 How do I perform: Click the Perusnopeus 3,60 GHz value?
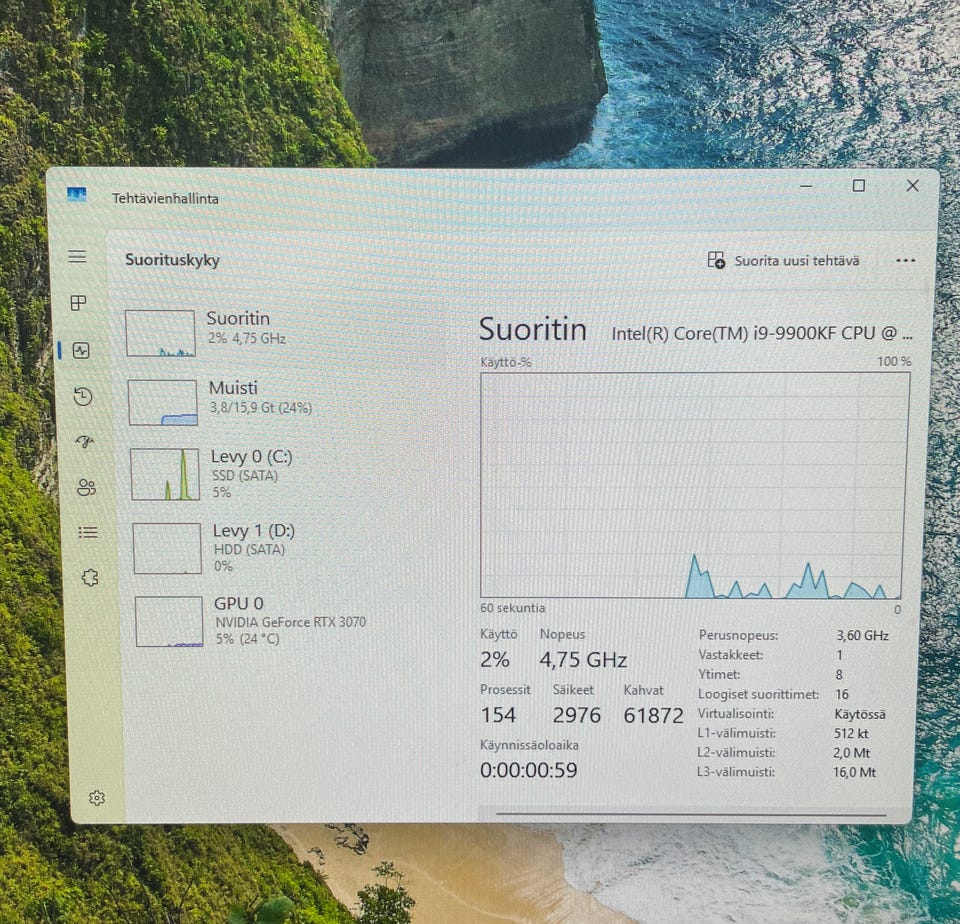click(862, 636)
